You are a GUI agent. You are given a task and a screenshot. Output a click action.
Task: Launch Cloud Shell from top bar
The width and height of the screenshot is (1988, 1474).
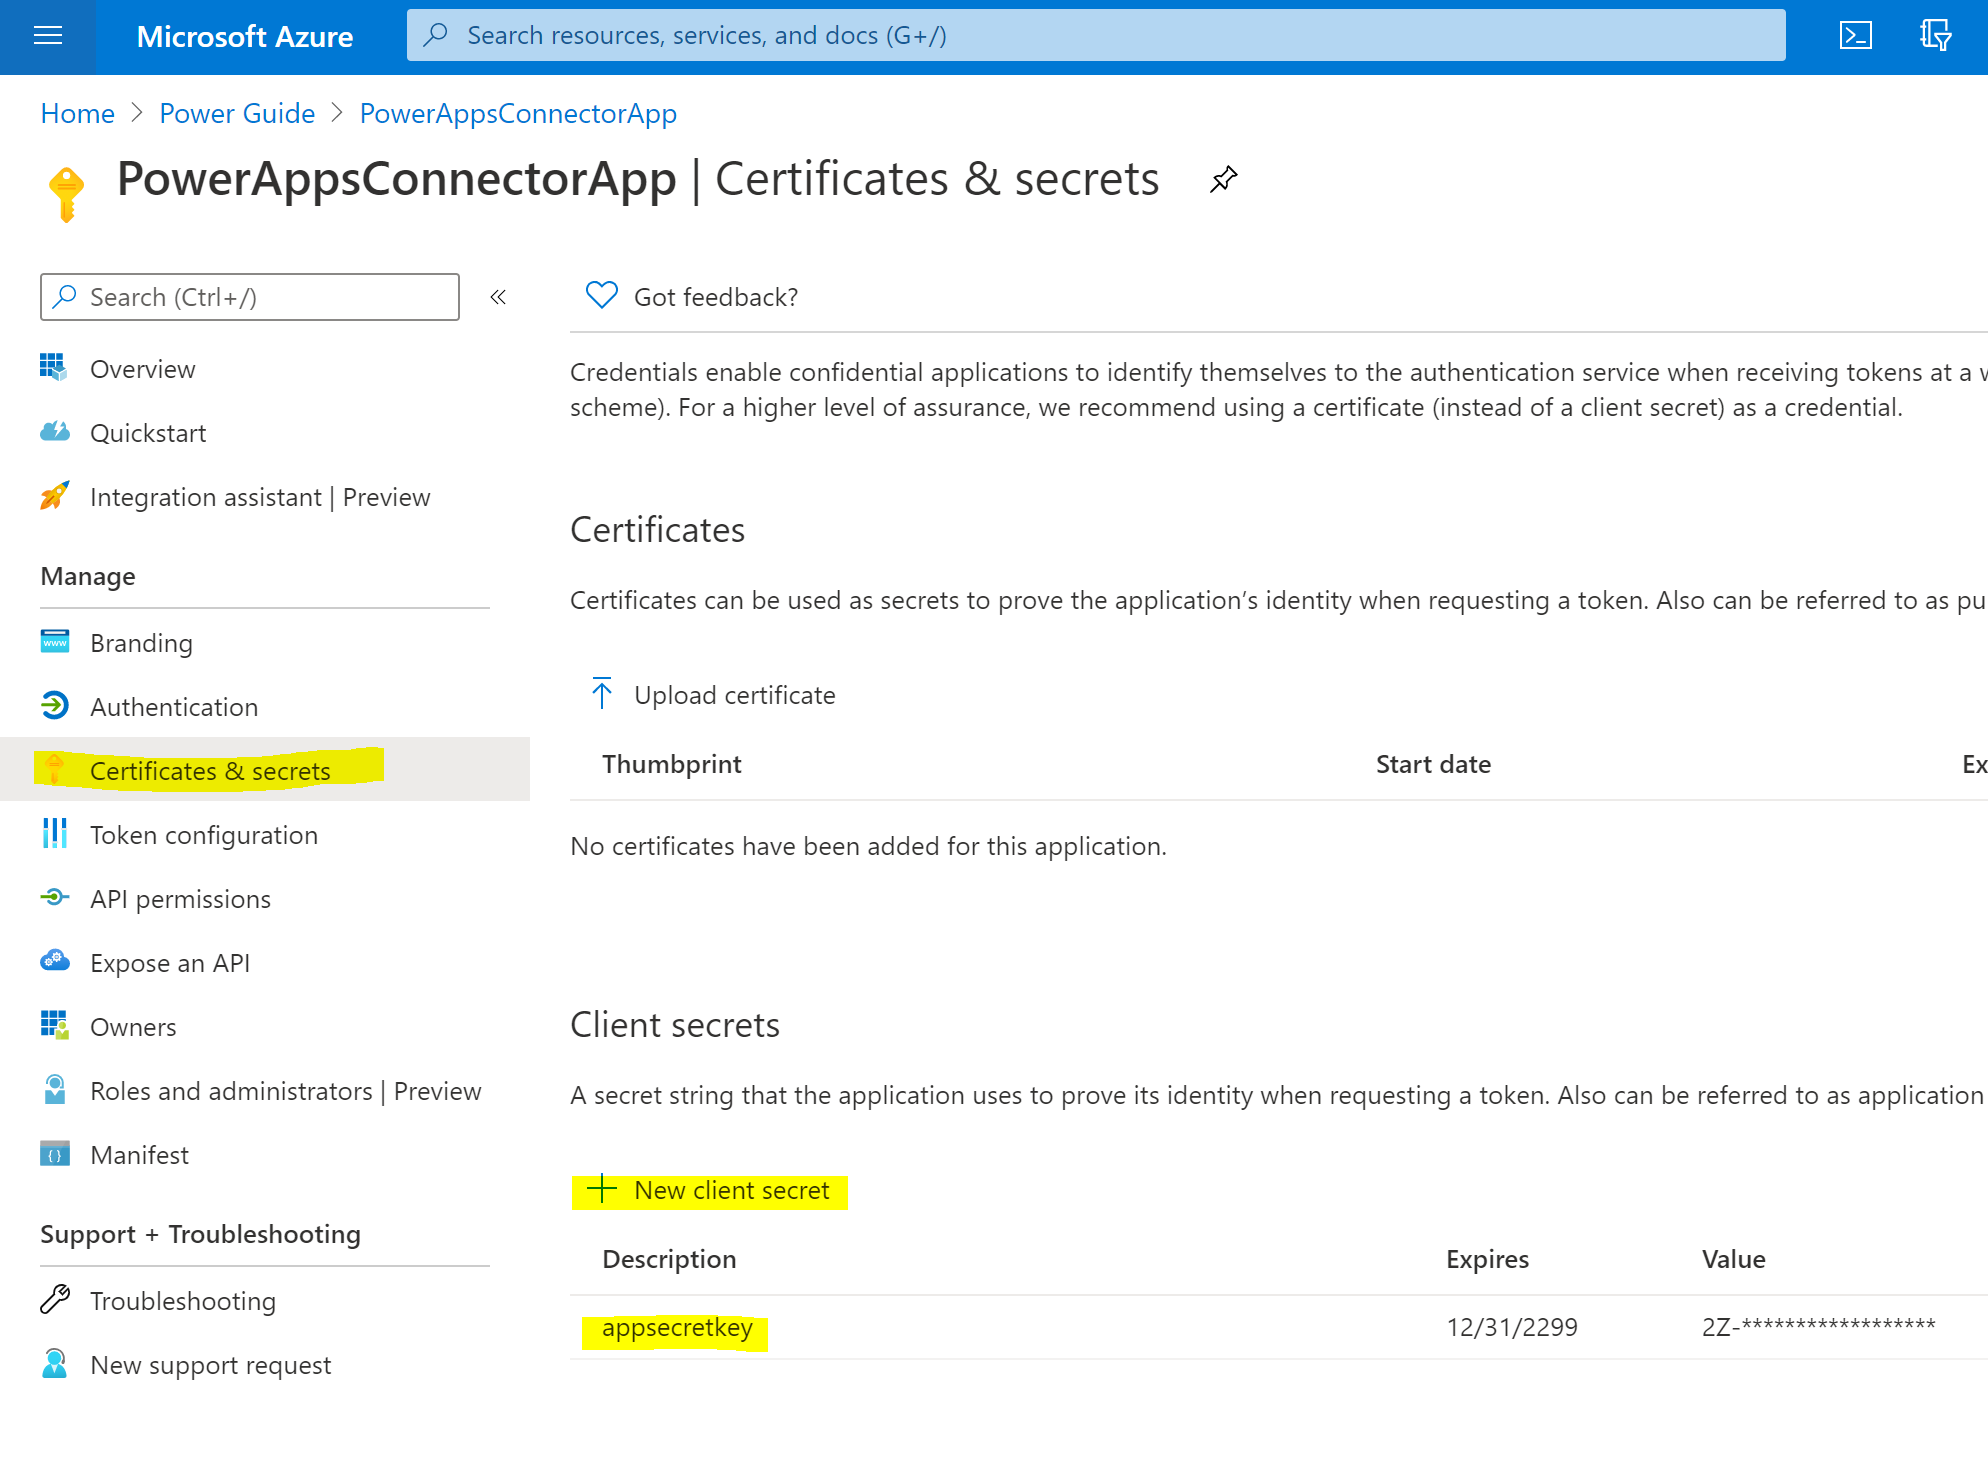click(x=1855, y=36)
